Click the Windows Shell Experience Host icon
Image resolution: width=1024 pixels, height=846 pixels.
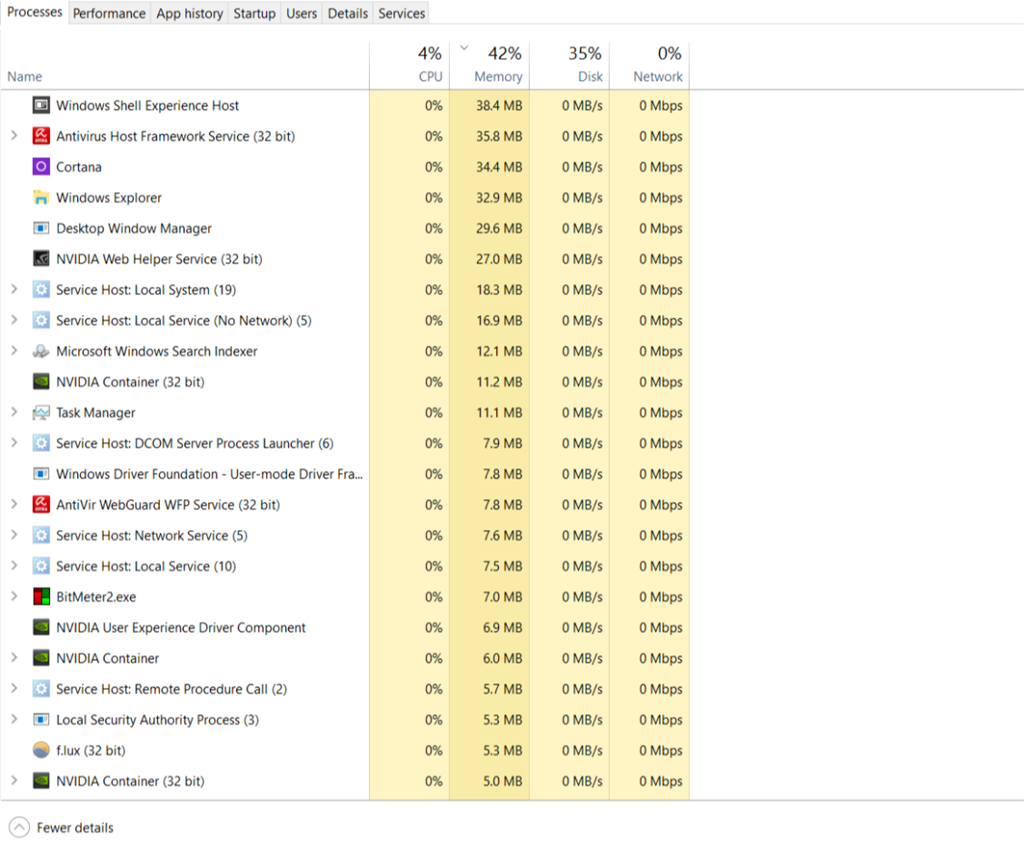[x=41, y=105]
